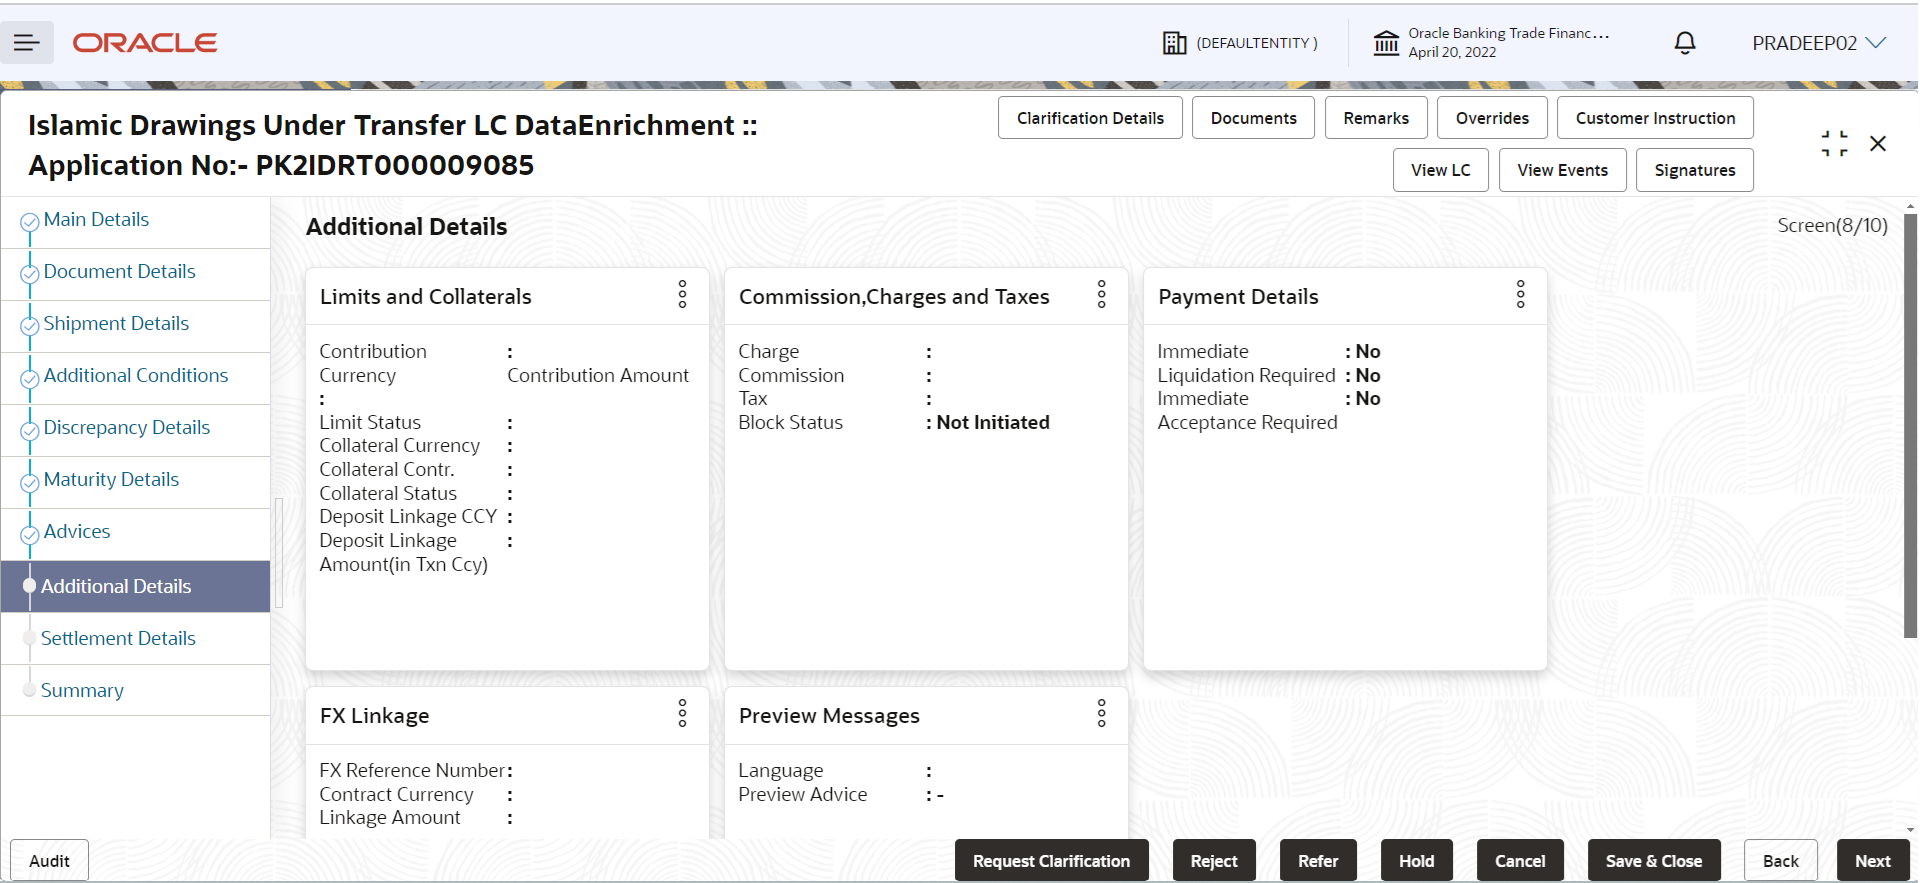
Task: Click the notification bell icon
Action: coord(1685,43)
